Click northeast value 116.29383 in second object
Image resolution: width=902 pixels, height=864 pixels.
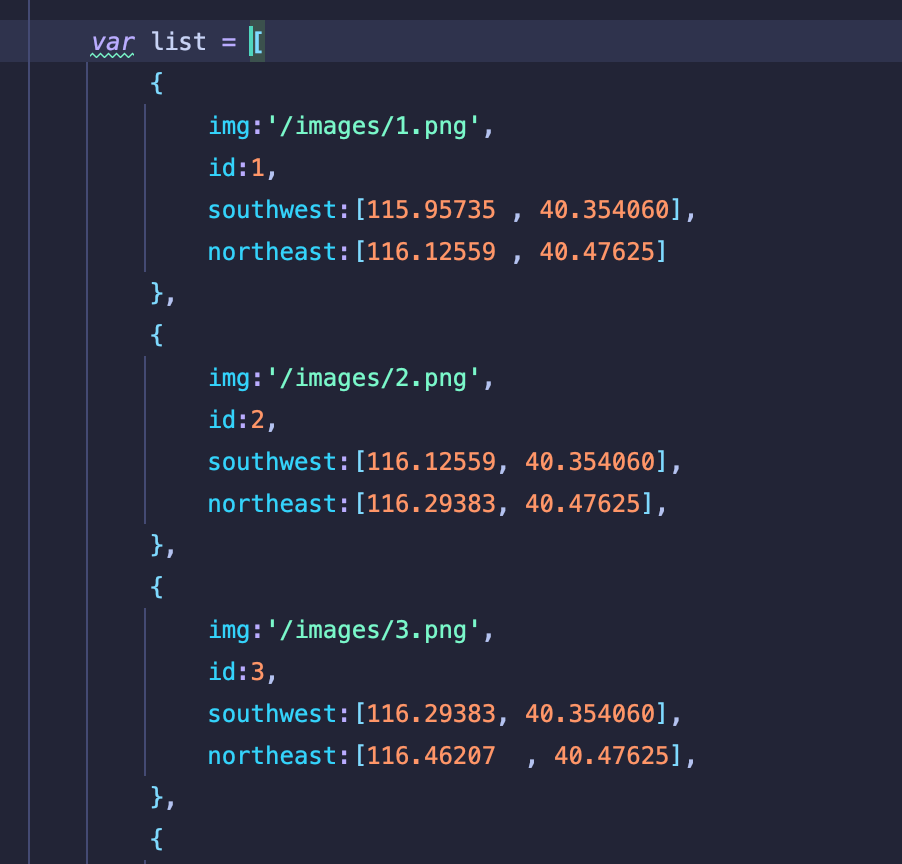[431, 504]
